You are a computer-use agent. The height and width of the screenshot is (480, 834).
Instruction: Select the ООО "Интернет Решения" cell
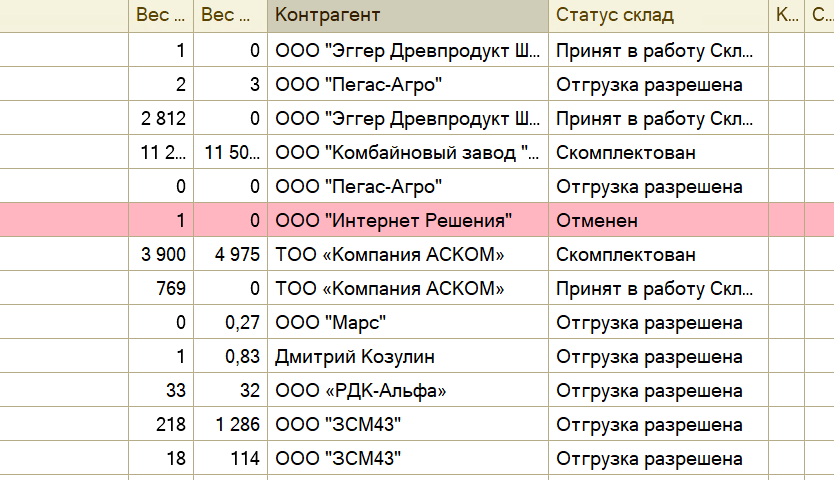point(407,220)
